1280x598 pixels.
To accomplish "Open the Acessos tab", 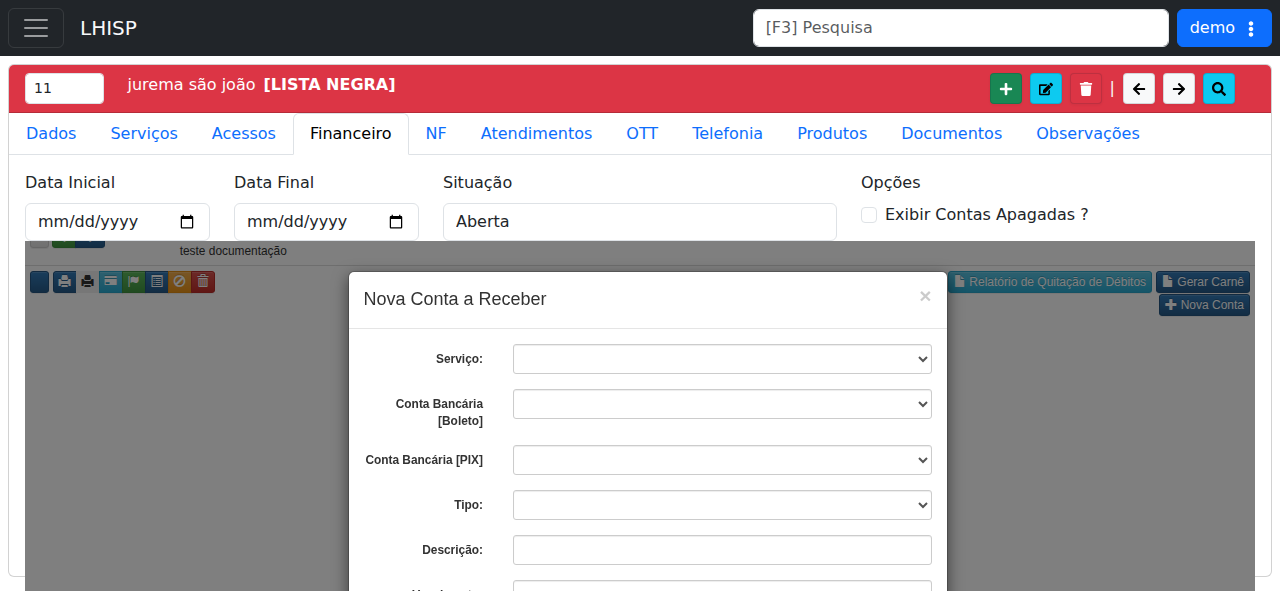I will click(x=244, y=134).
